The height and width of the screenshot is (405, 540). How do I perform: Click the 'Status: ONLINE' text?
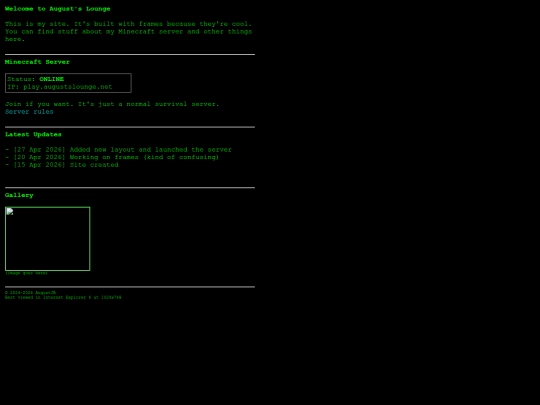(36, 79)
